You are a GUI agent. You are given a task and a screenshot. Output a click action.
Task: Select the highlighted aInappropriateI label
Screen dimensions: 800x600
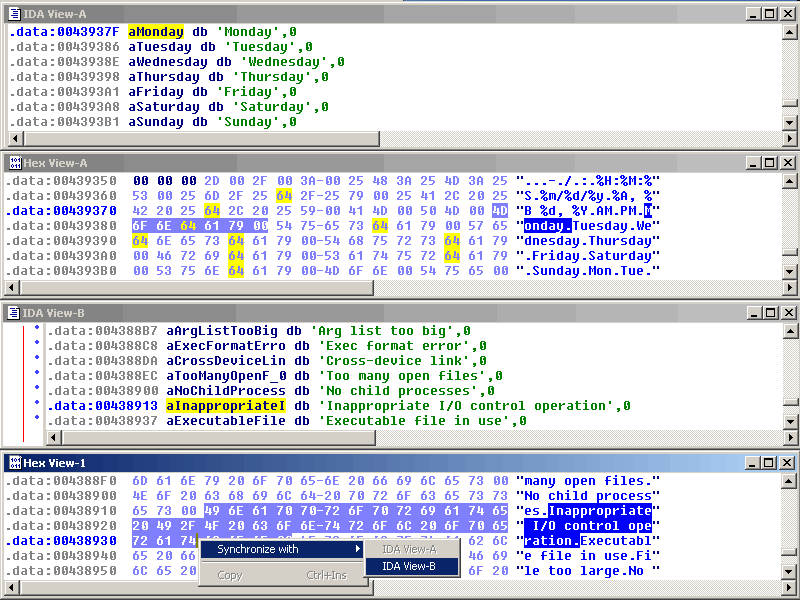click(226, 406)
